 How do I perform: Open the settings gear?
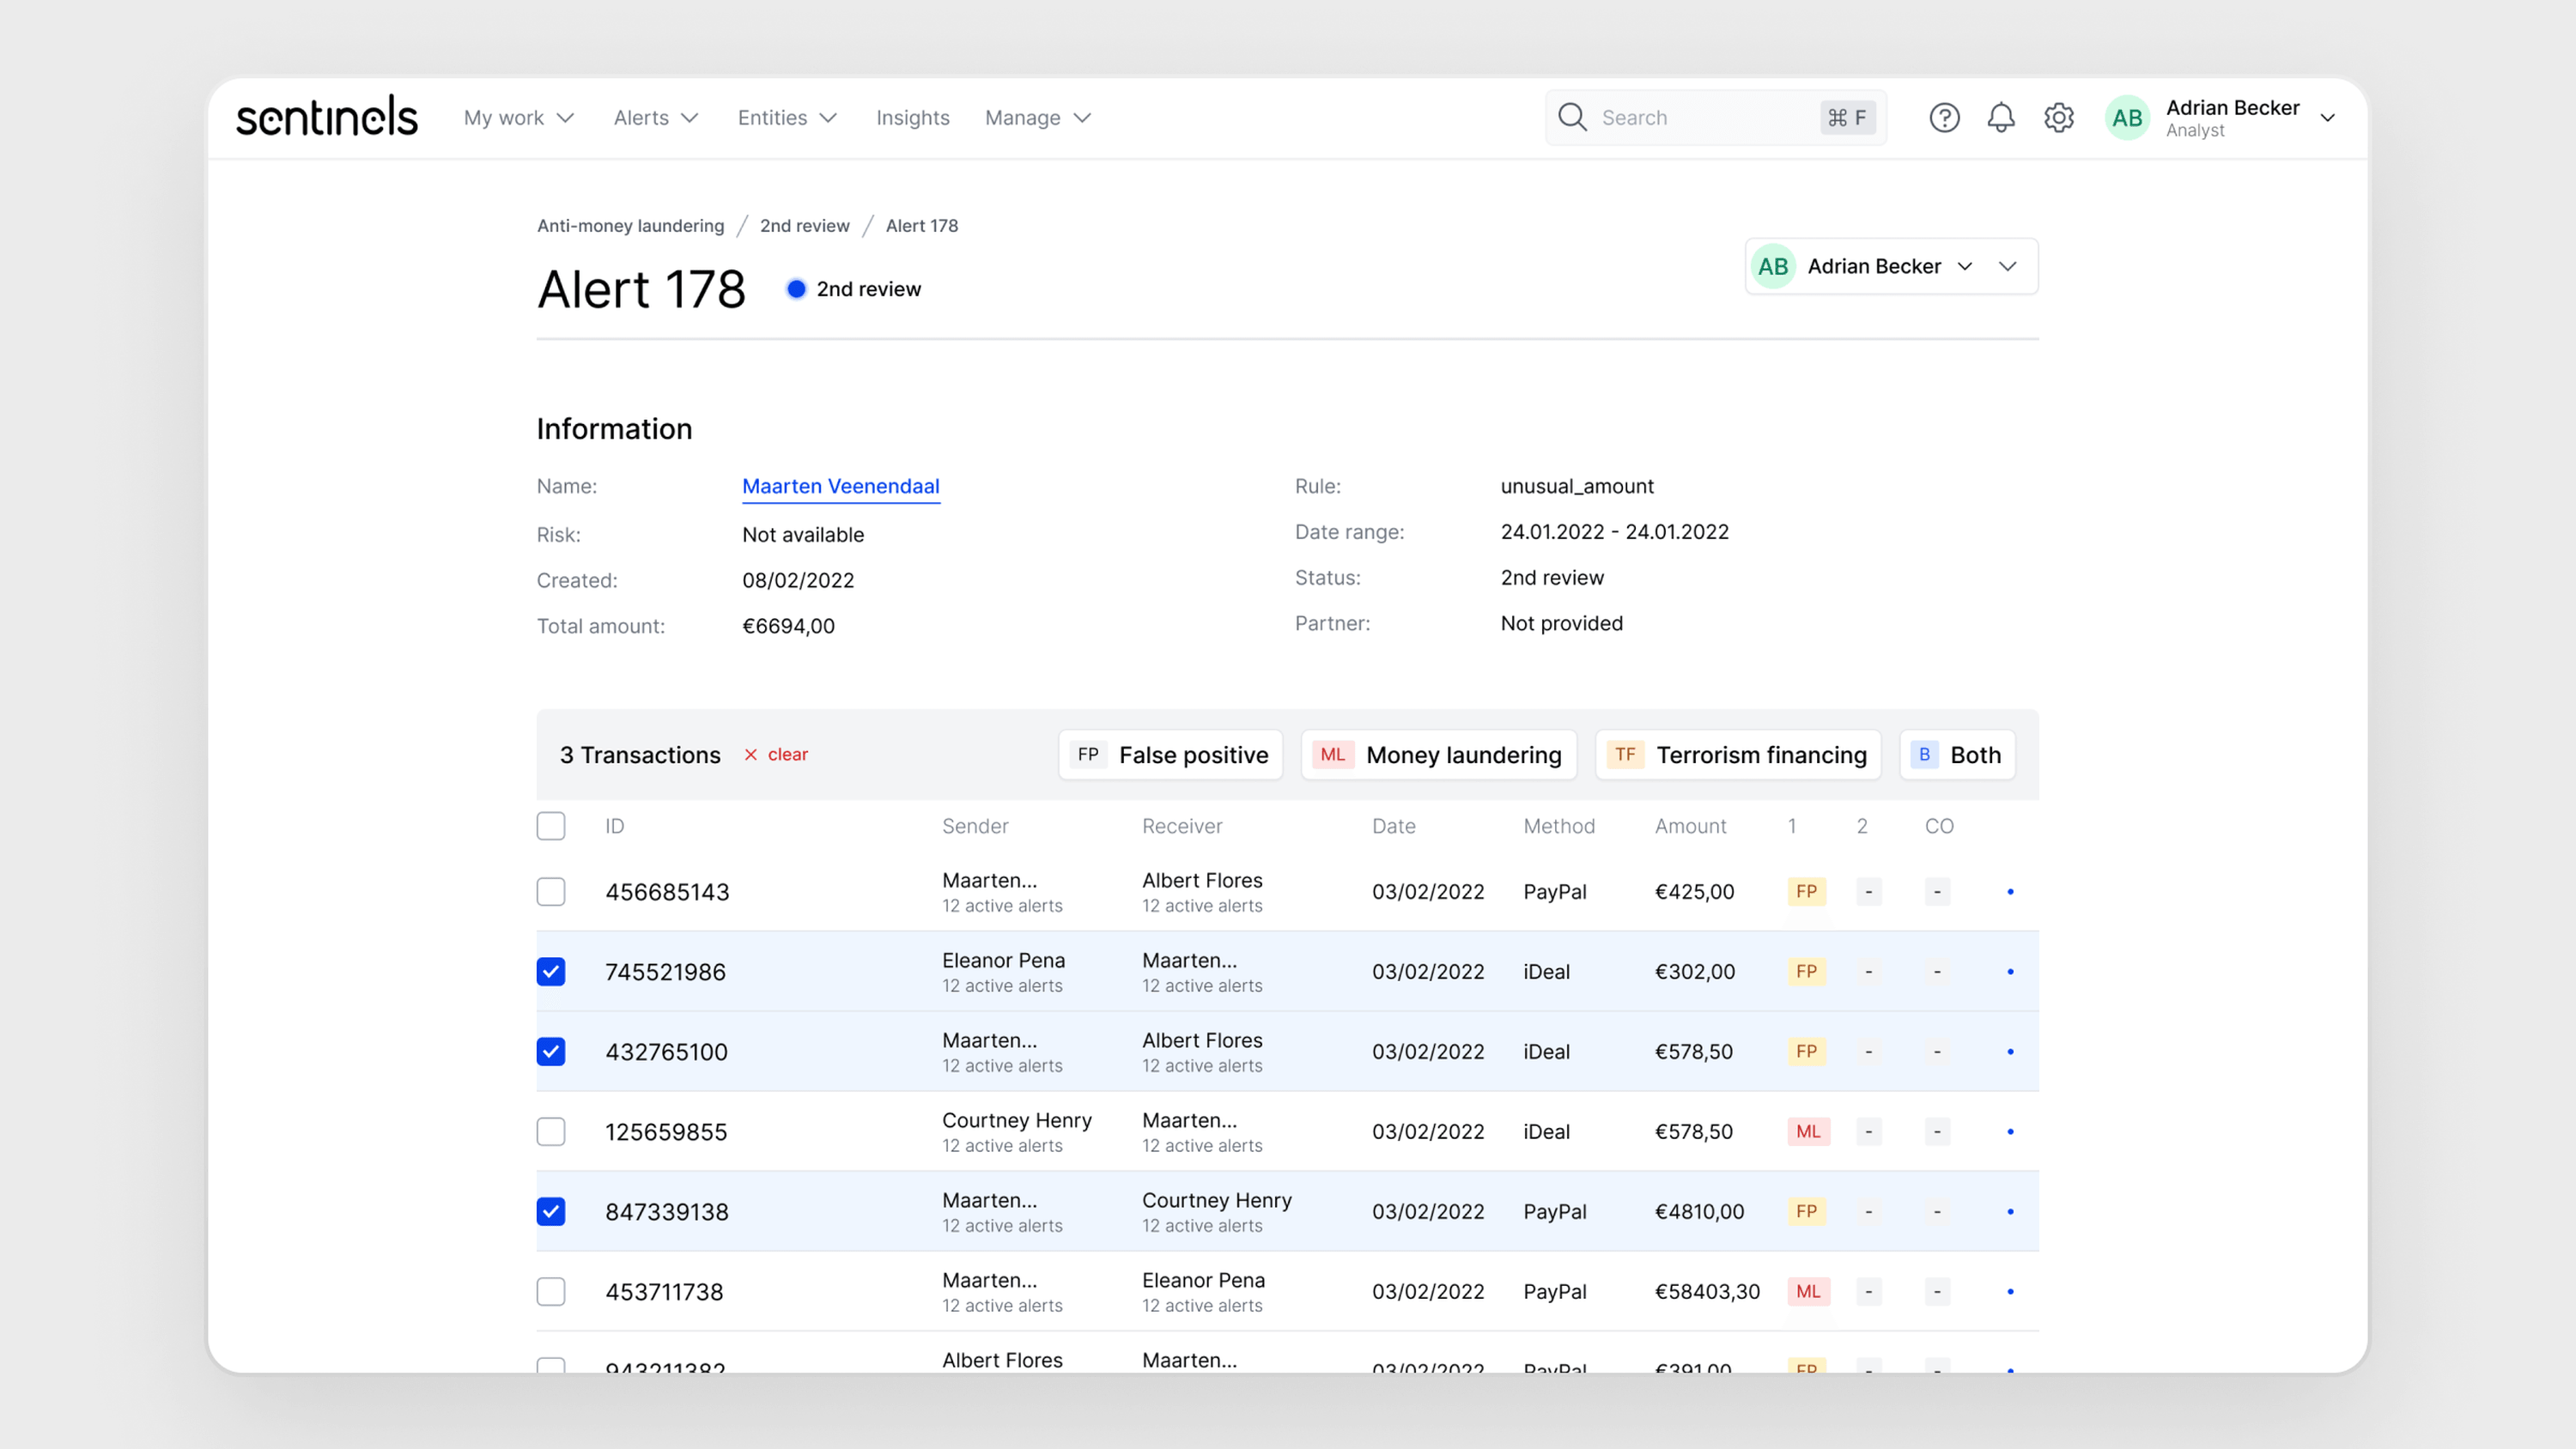2059,117
